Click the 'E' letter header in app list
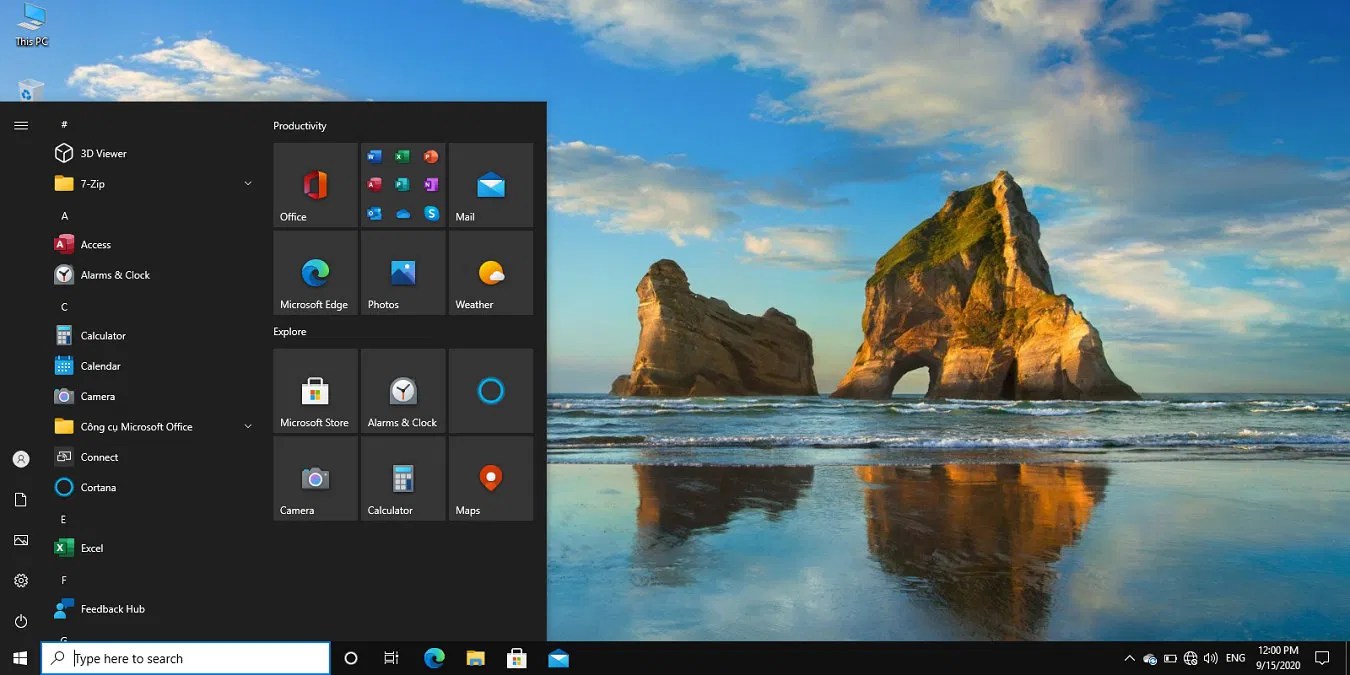 point(64,519)
